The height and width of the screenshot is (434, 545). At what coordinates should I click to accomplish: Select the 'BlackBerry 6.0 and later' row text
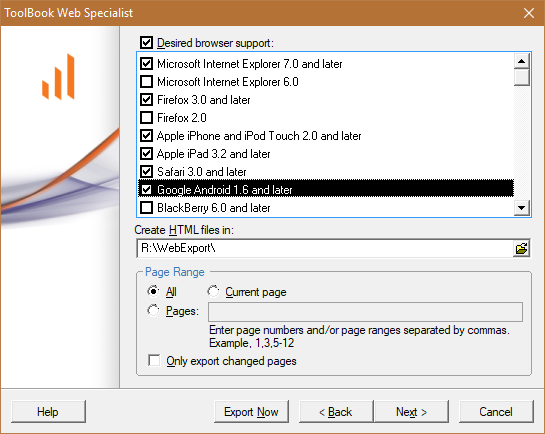[x=213, y=208]
